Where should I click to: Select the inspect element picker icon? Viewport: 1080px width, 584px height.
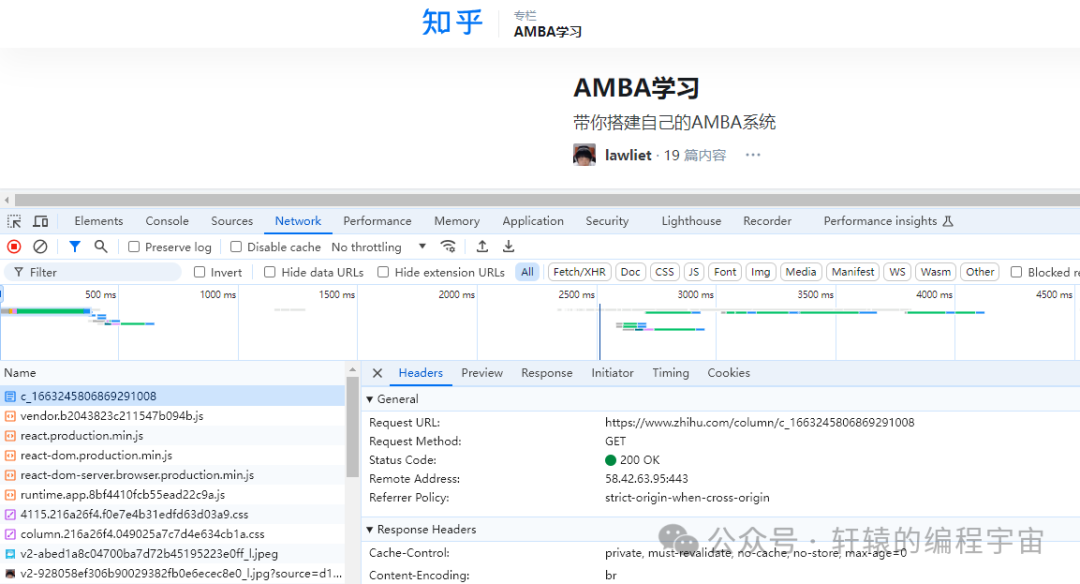[14, 221]
